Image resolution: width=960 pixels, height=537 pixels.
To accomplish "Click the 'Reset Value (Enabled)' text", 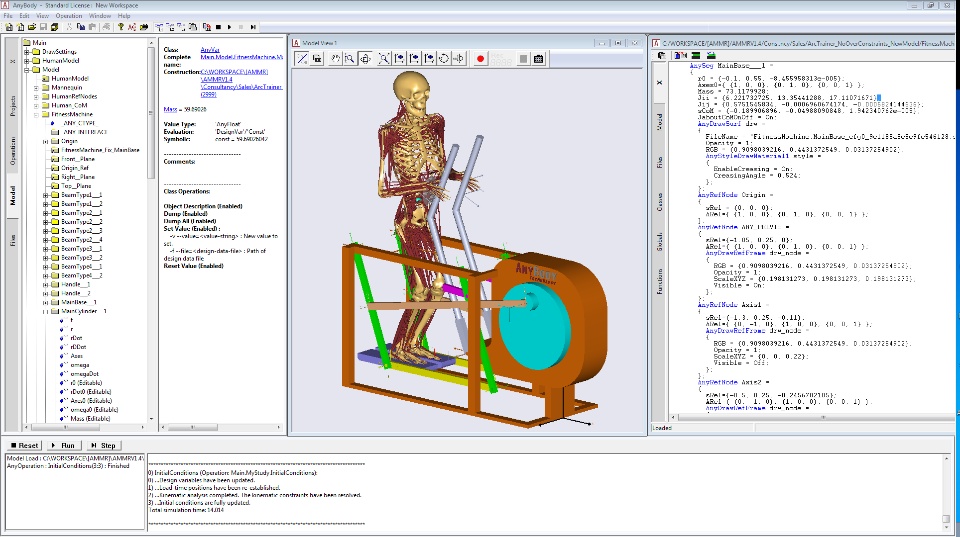I will click(193, 266).
